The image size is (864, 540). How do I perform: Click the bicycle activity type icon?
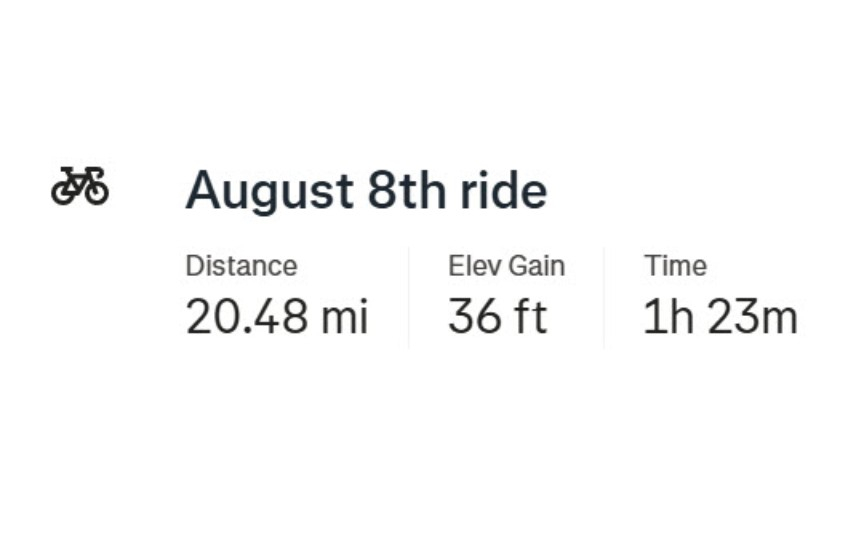pyautogui.click(x=80, y=186)
